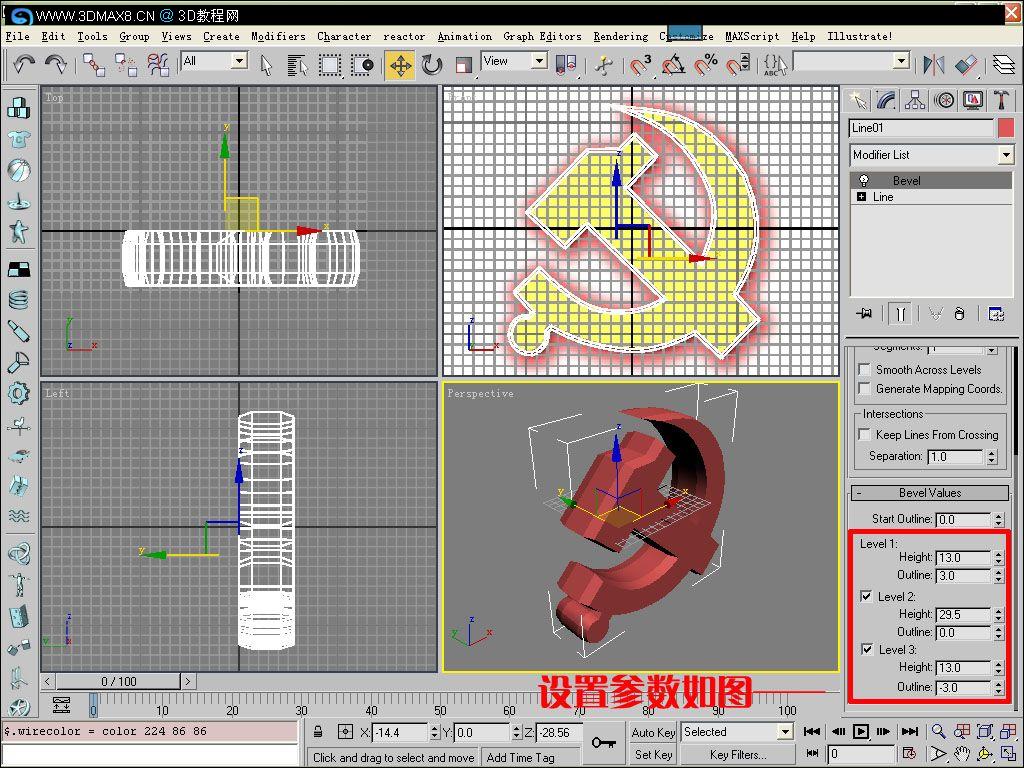
Task: Click the Redo arrow in toolbar
Action: point(56,64)
